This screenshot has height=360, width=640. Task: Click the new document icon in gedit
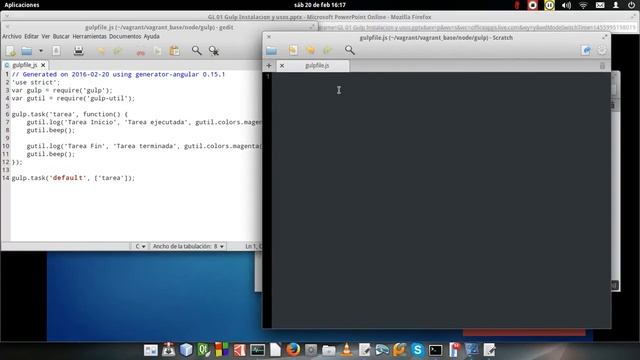11,51
